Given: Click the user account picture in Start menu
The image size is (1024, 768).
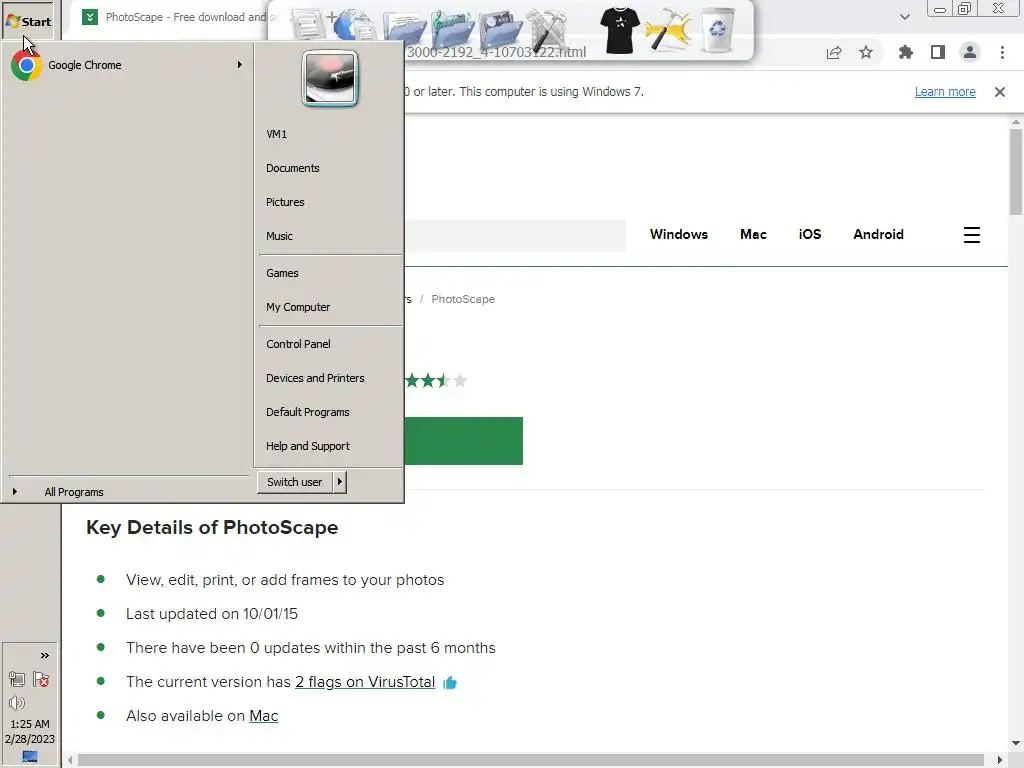Looking at the screenshot, I should tap(330, 78).
